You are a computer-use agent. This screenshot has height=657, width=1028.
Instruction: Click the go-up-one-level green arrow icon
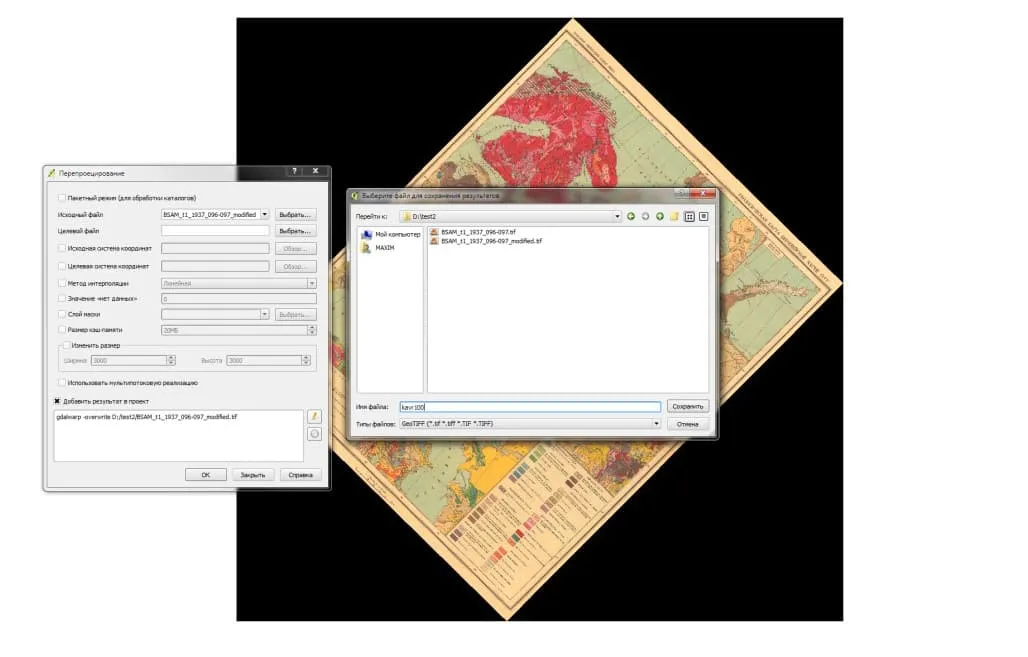point(660,215)
